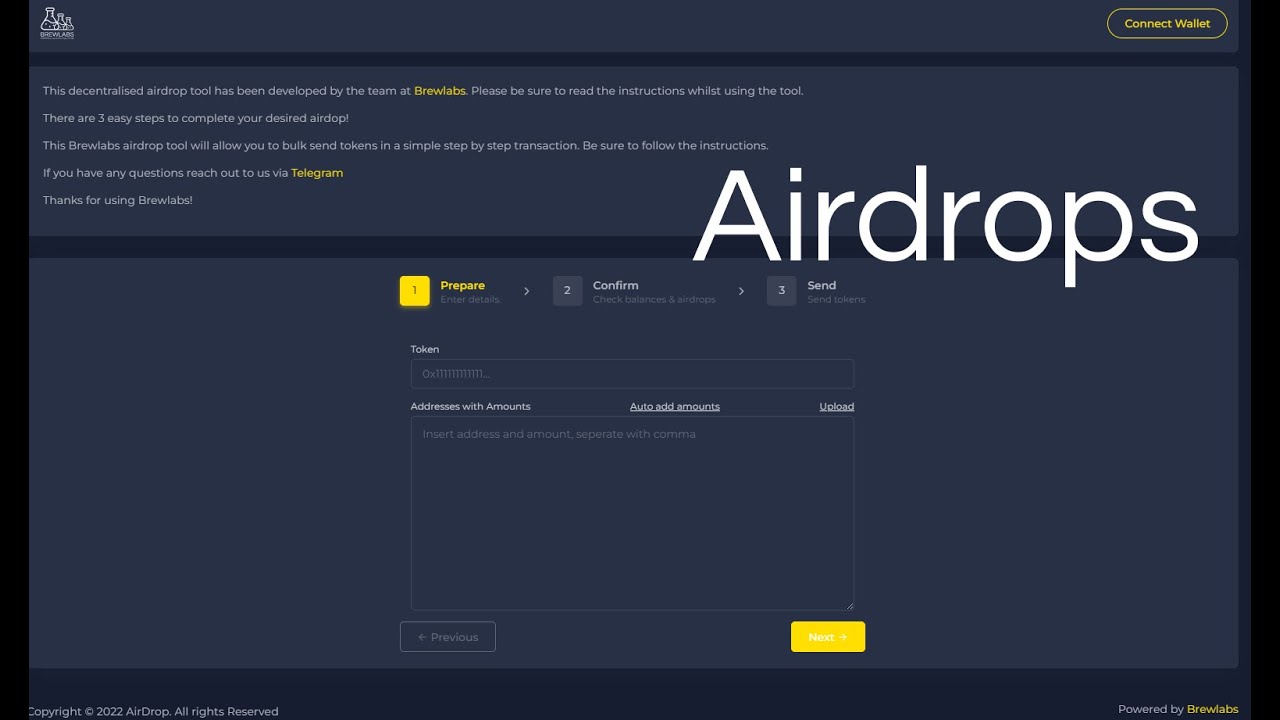Open the Brewlabs link in the footer
Image resolution: width=1280 pixels, height=720 pixels.
[x=1212, y=709]
